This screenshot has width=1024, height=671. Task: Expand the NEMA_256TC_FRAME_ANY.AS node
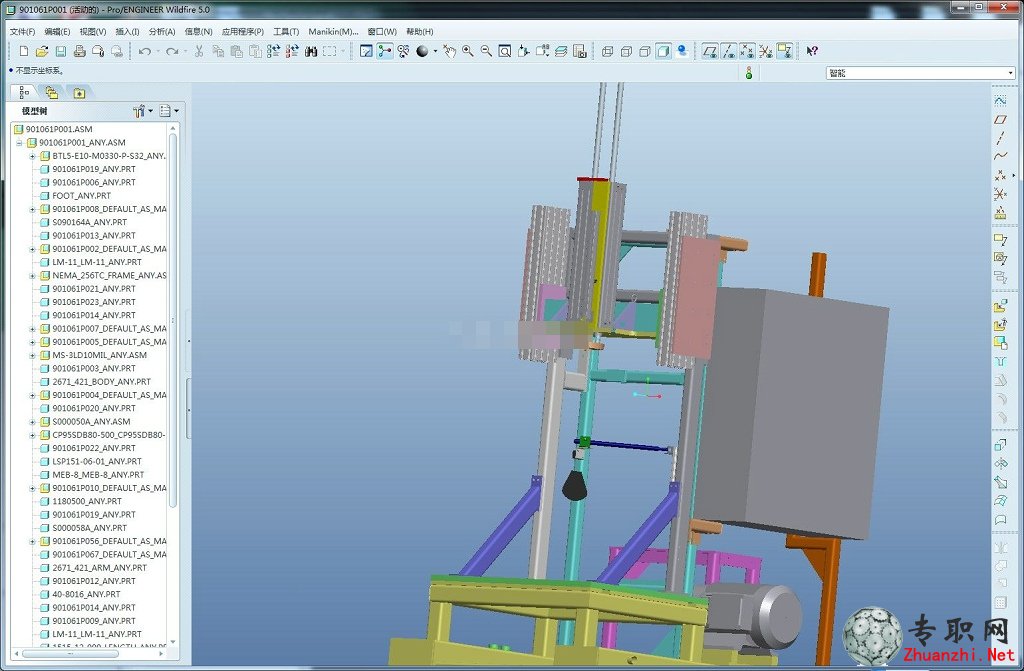(32, 276)
